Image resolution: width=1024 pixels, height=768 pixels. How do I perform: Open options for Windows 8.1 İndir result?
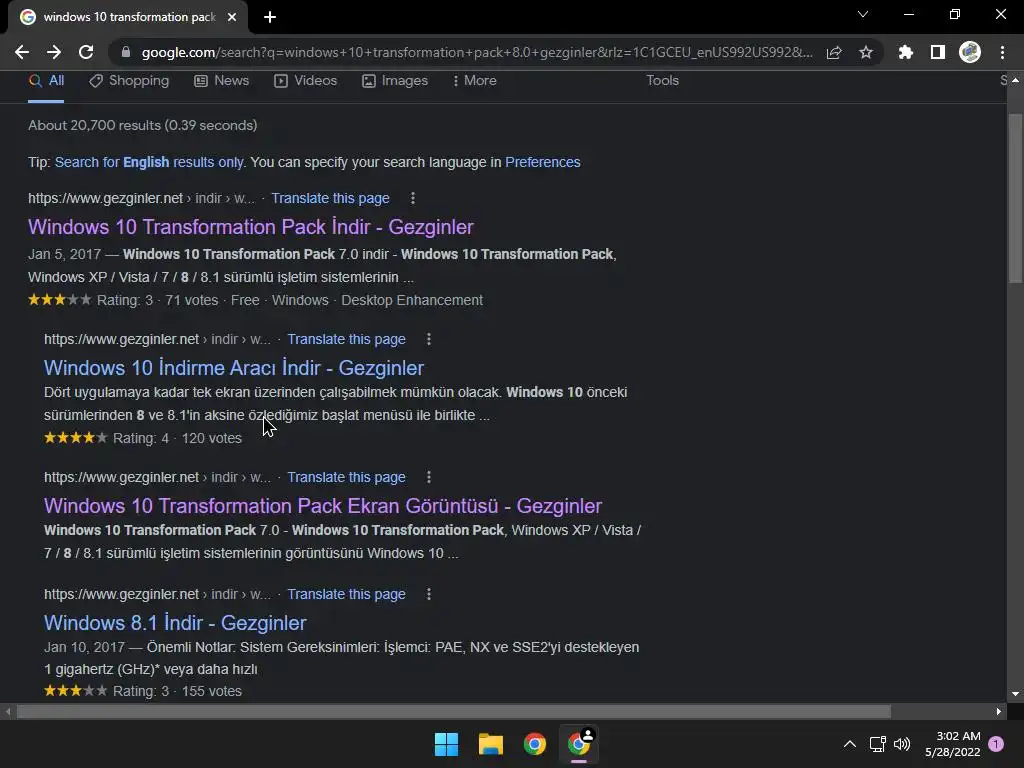[428, 594]
